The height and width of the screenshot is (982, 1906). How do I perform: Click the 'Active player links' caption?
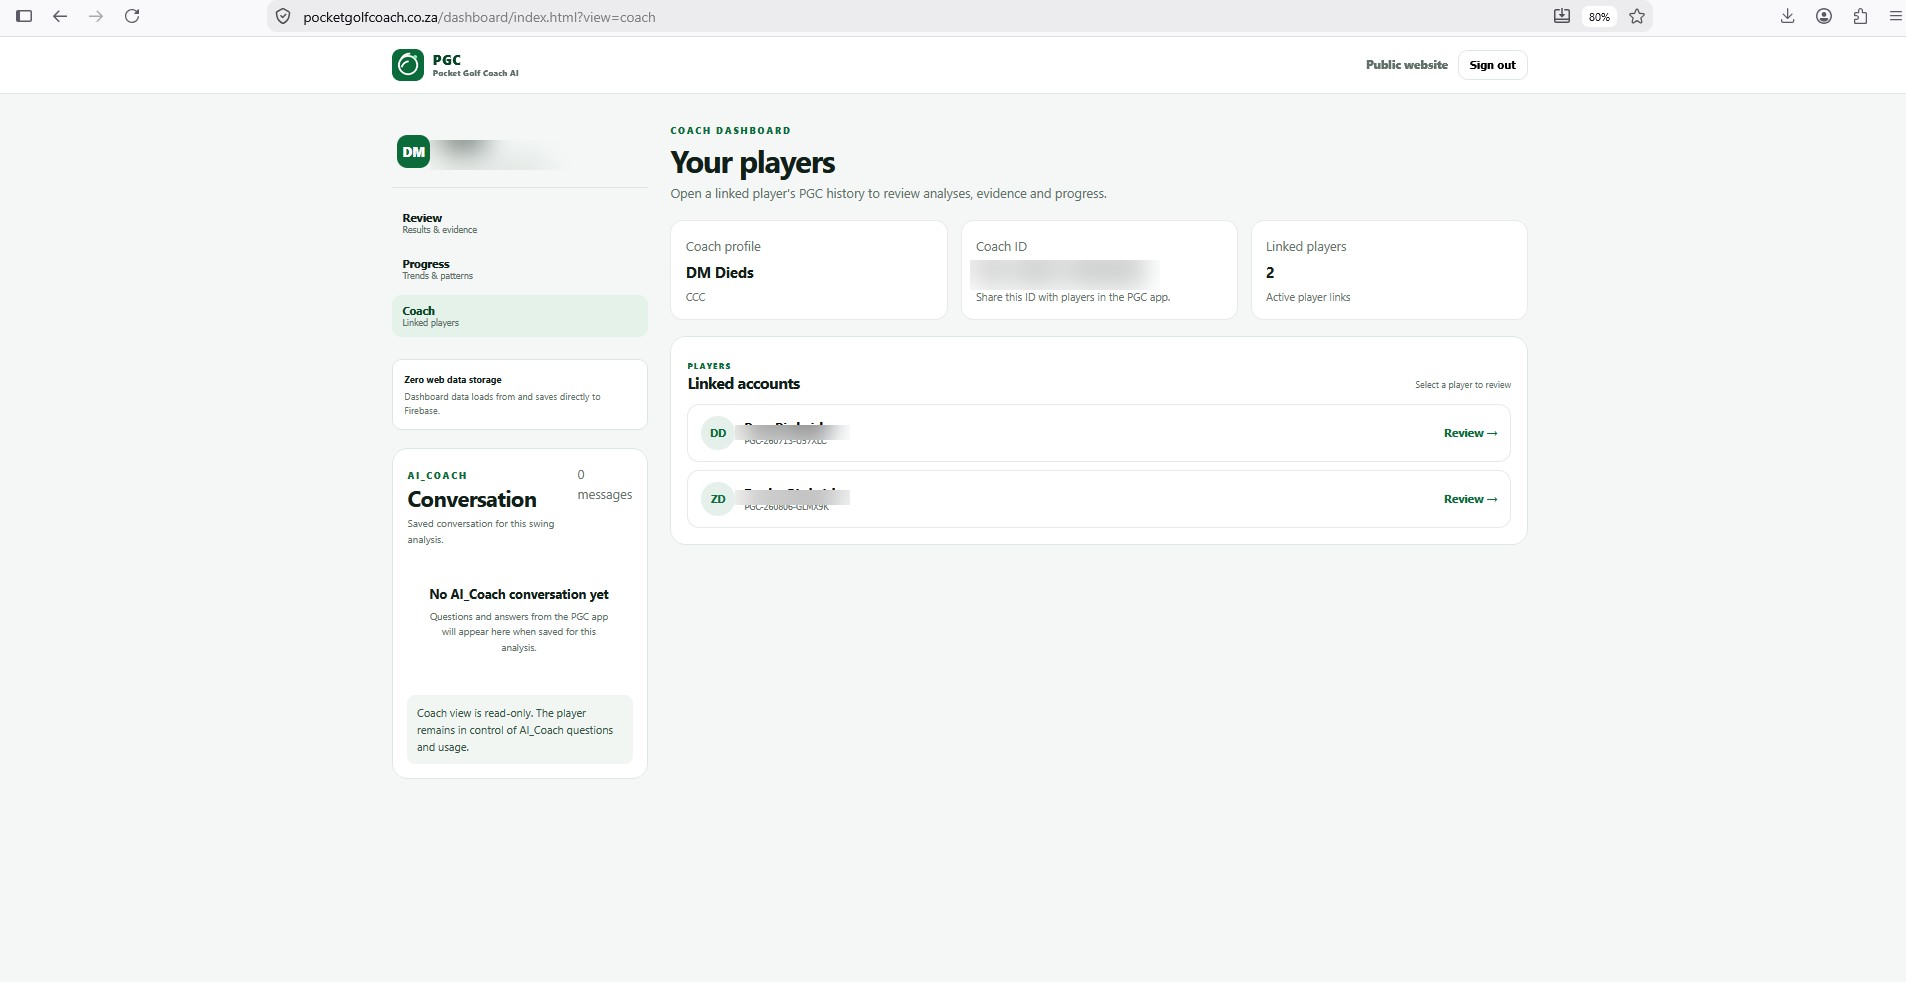pyautogui.click(x=1308, y=297)
